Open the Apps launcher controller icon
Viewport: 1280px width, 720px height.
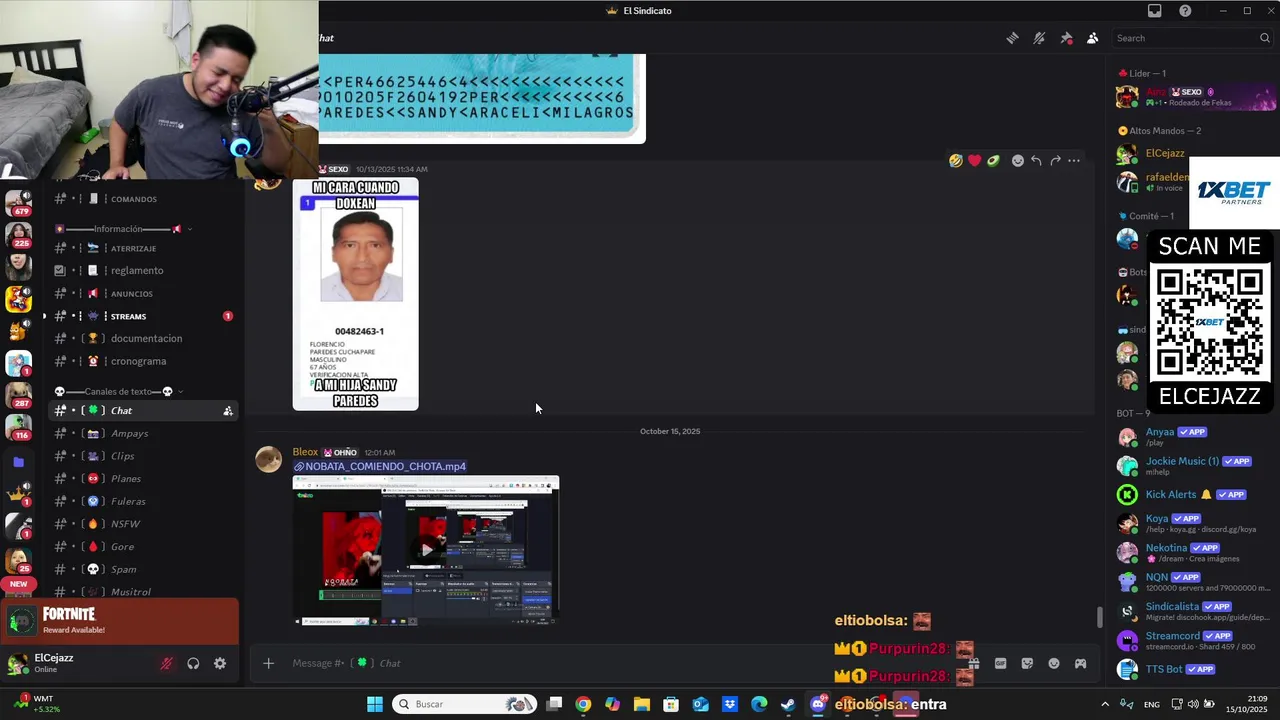1080,663
